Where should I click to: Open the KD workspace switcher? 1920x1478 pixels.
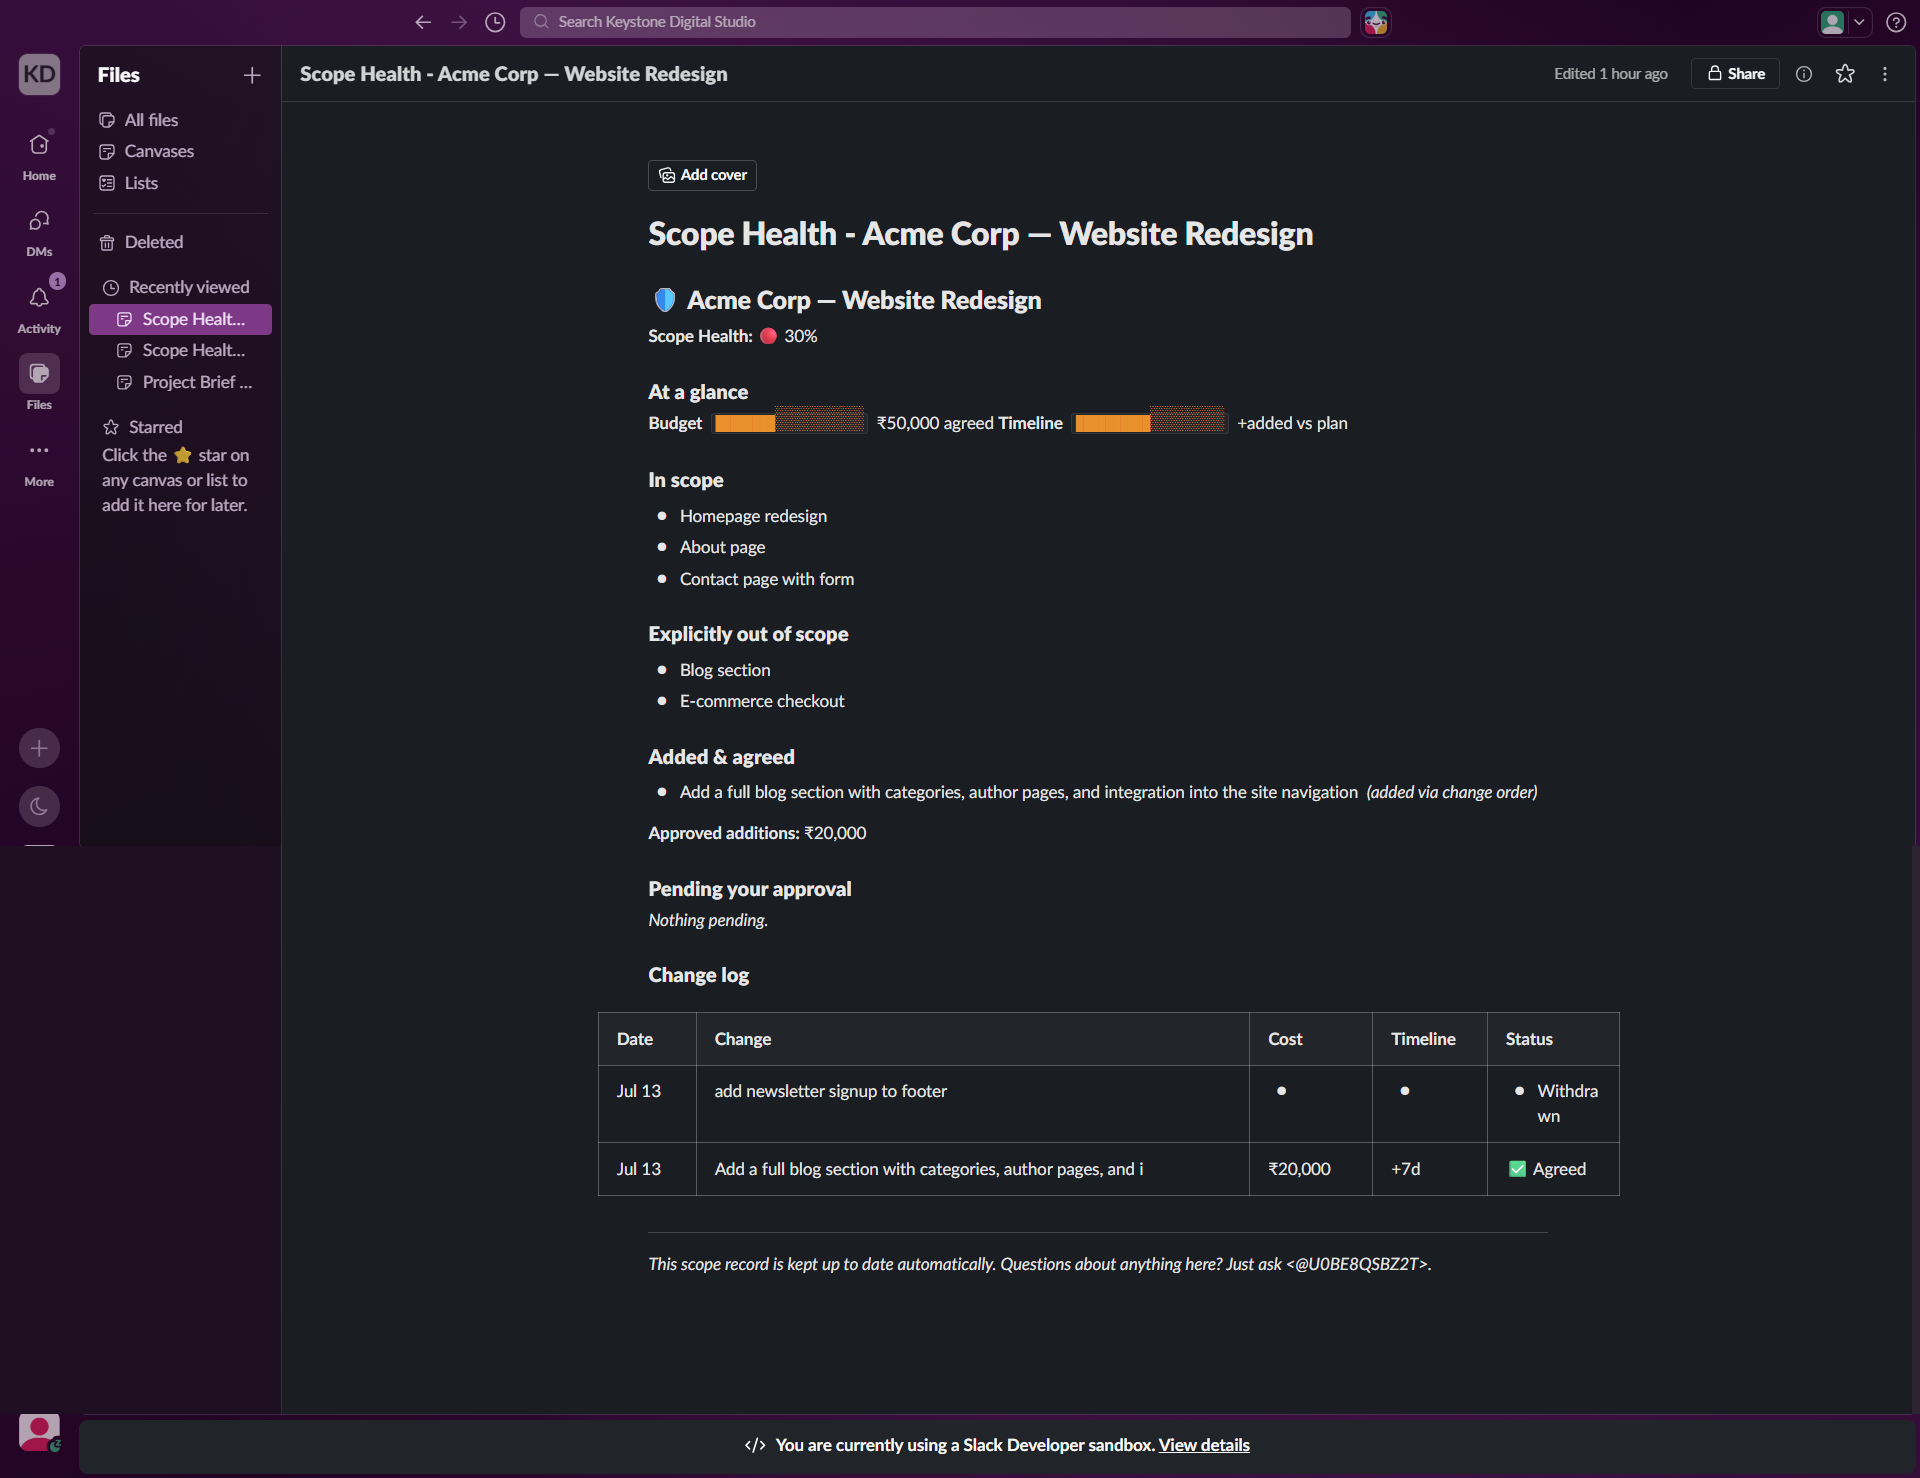tap(39, 74)
